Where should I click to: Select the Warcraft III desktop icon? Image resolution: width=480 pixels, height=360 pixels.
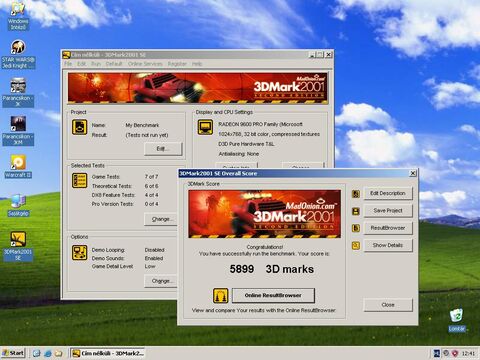click(x=18, y=166)
